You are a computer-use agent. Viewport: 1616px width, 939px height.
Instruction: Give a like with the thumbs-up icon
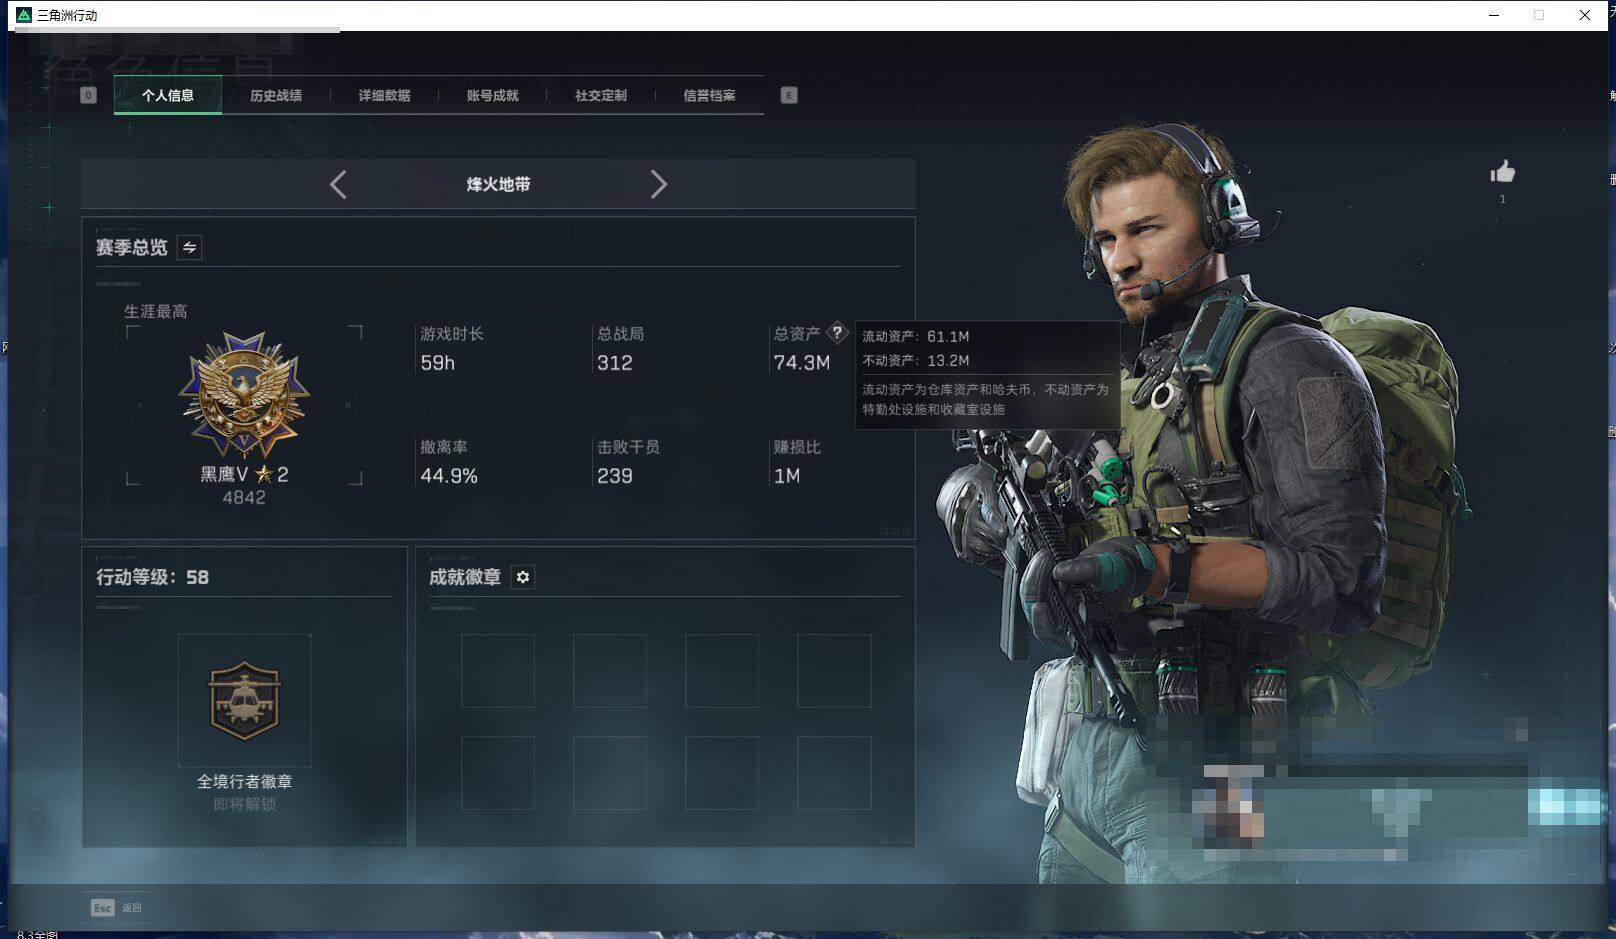click(1502, 172)
